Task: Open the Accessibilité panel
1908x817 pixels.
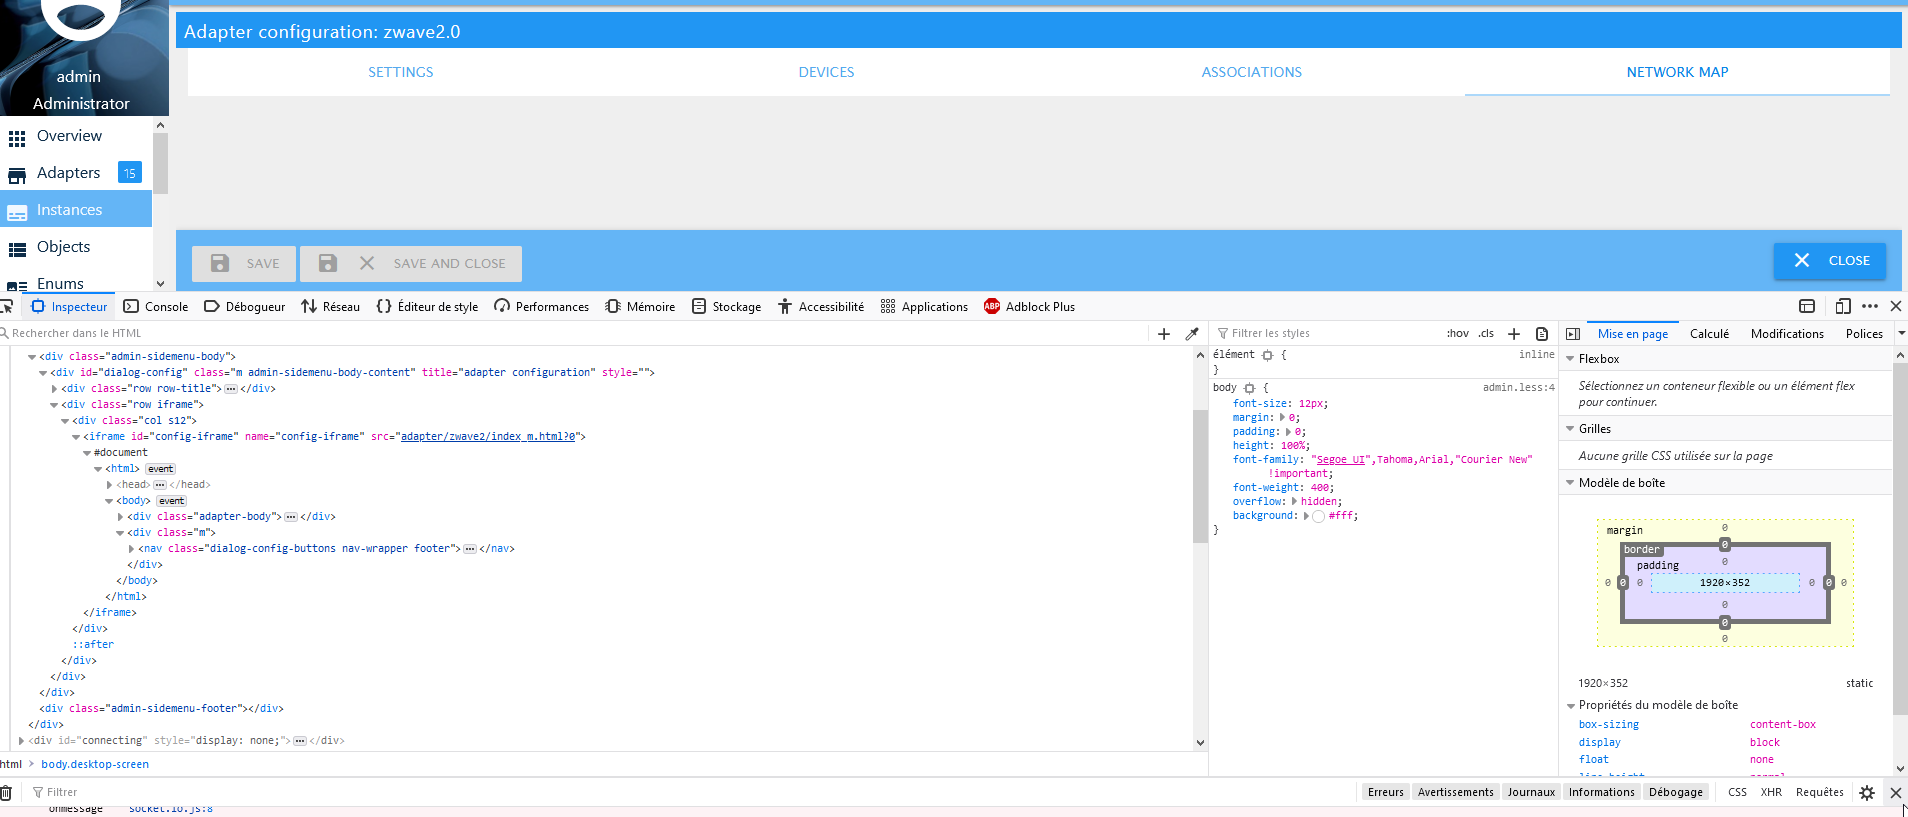Action: pos(821,307)
